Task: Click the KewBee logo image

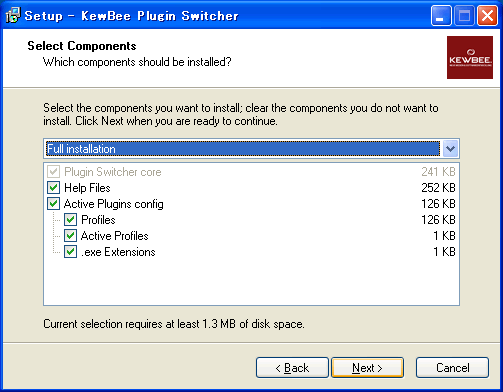Action: [470, 57]
